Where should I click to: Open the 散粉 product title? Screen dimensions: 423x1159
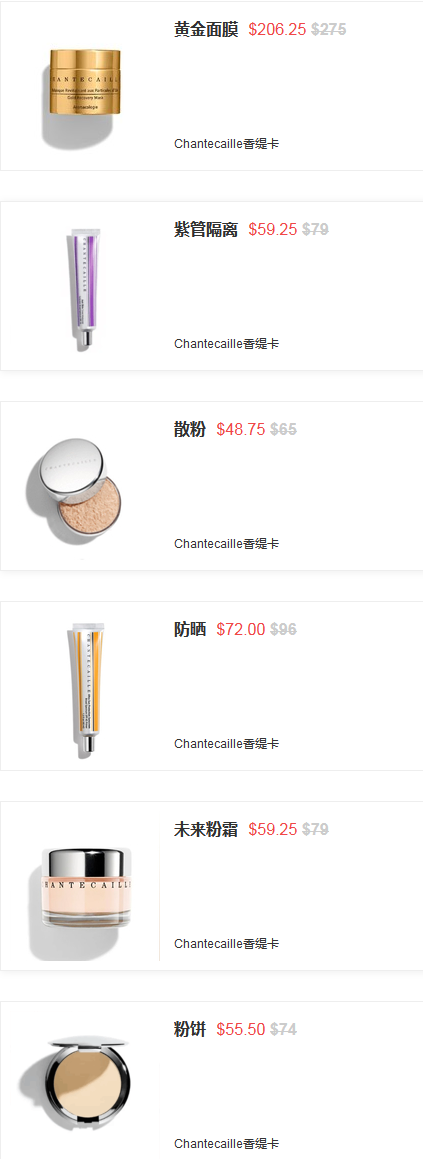coord(190,429)
